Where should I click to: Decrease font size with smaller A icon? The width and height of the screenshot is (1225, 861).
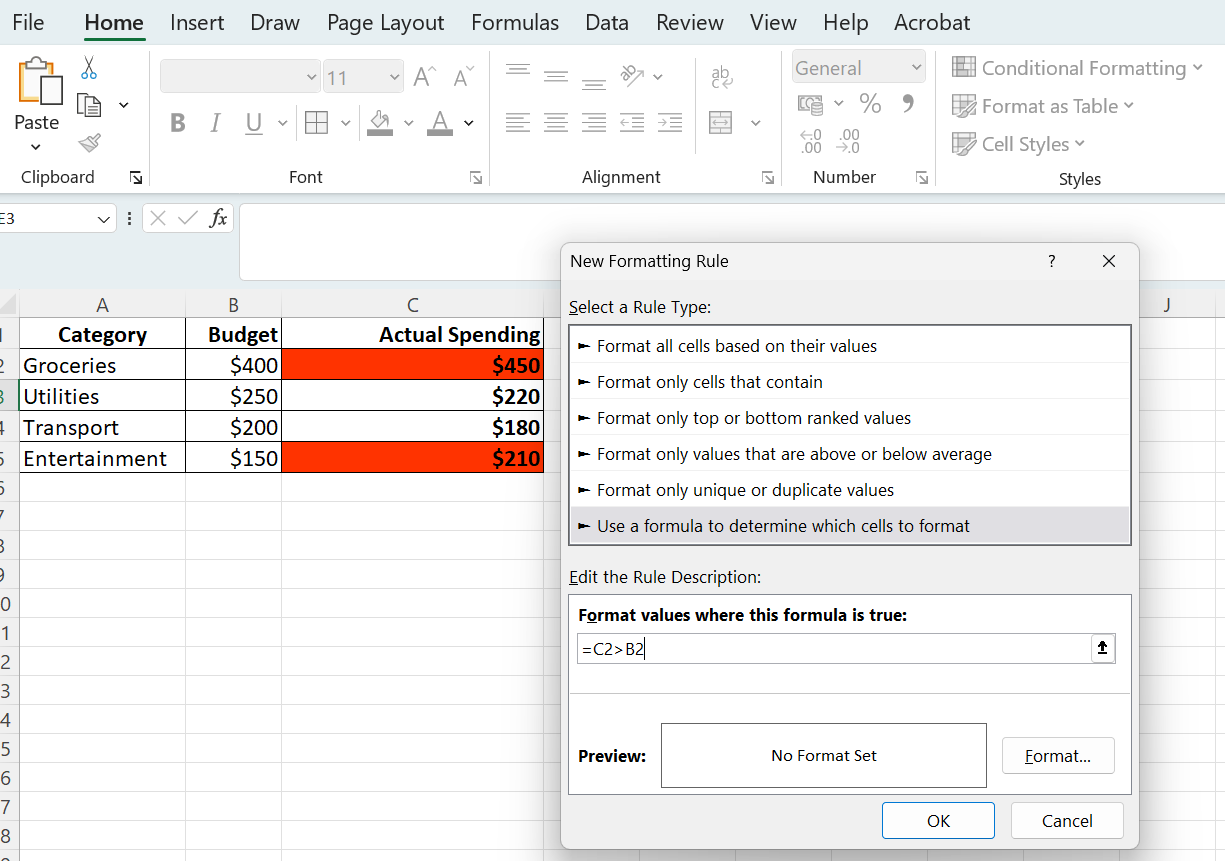[463, 77]
